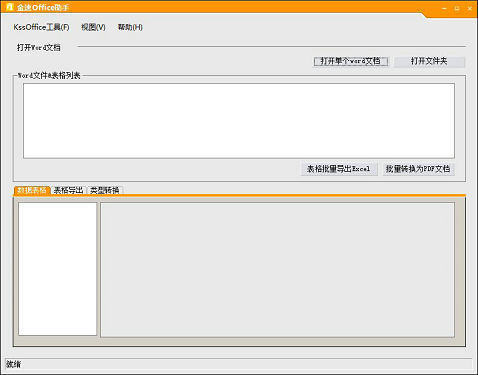478x375 pixels.
Task: Maximize the 金迪Office助手 window
Action: click(457, 8)
